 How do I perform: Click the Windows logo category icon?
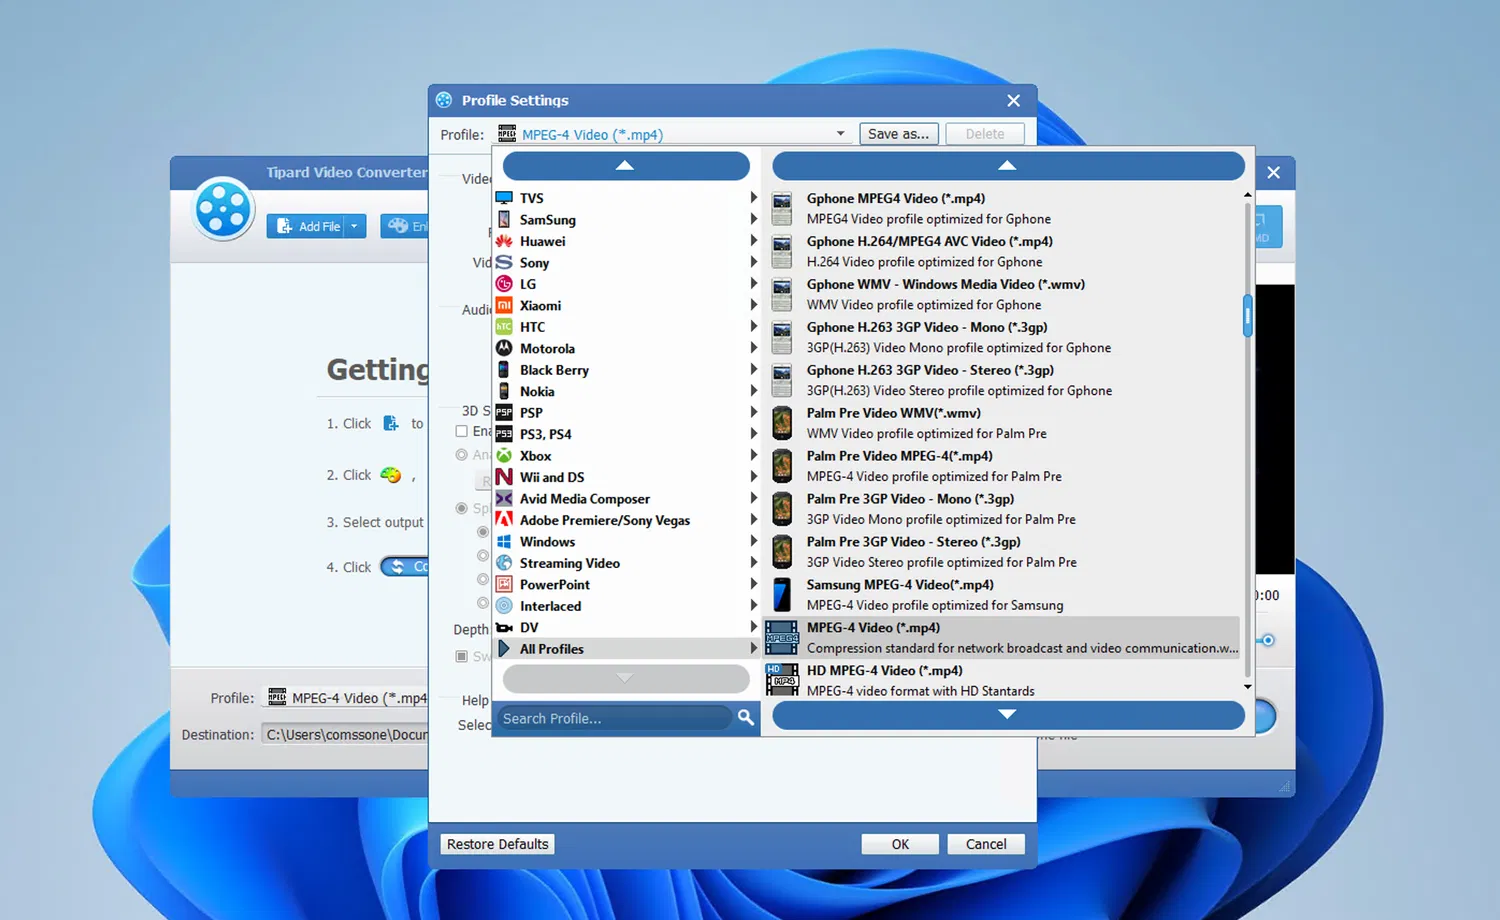(504, 542)
